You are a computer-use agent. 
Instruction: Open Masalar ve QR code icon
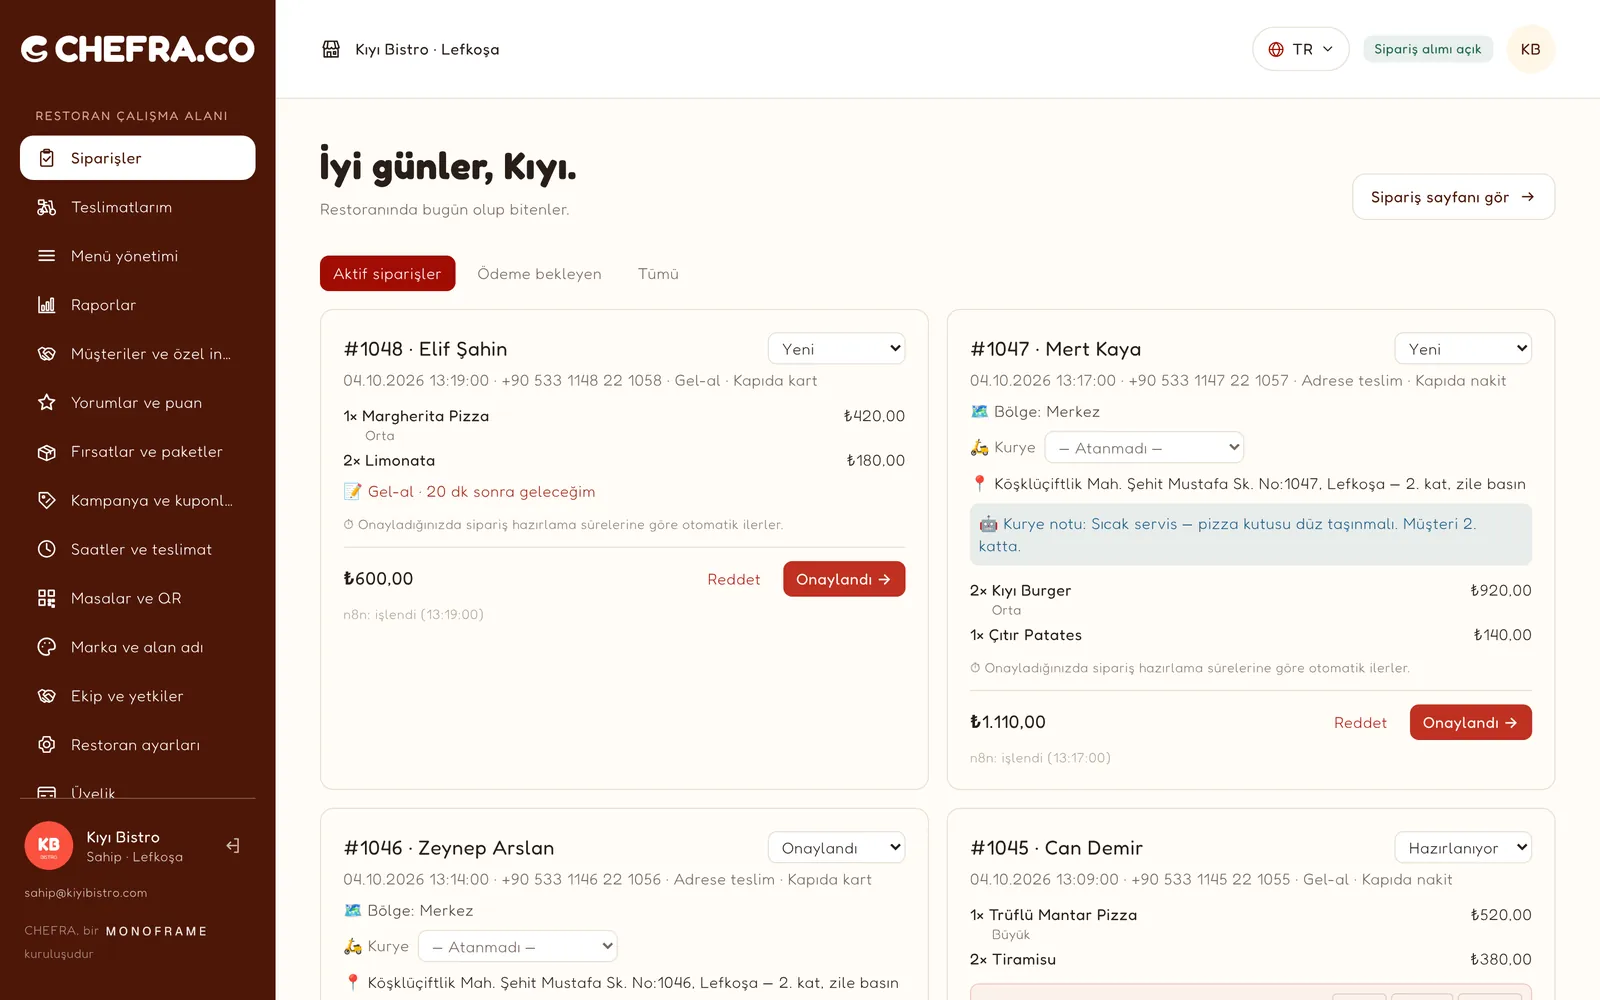pyautogui.click(x=46, y=598)
